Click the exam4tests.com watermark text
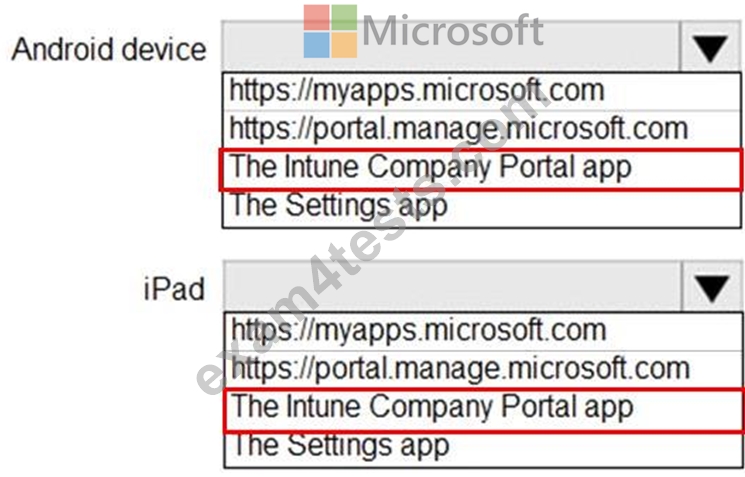Viewport: 745px width, 477px height. 372,242
